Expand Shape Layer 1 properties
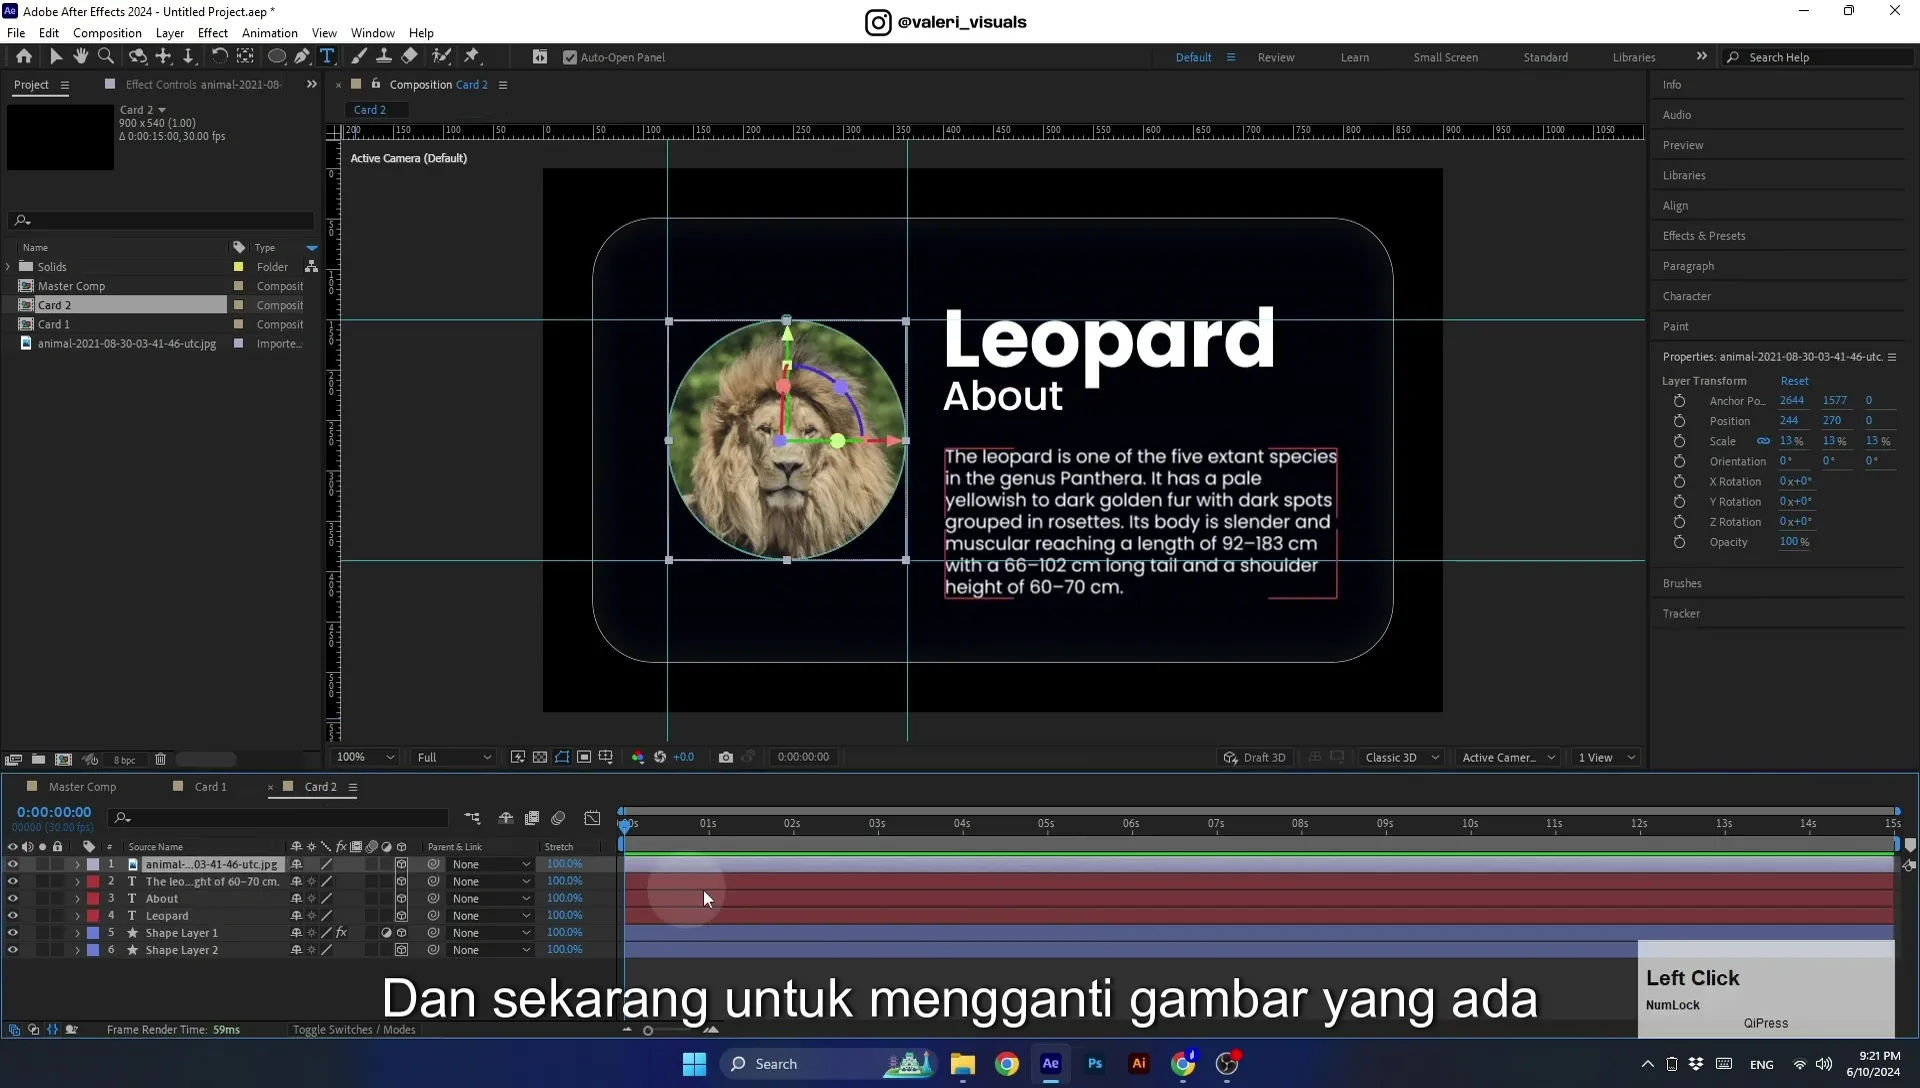1920x1088 pixels. [77, 932]
